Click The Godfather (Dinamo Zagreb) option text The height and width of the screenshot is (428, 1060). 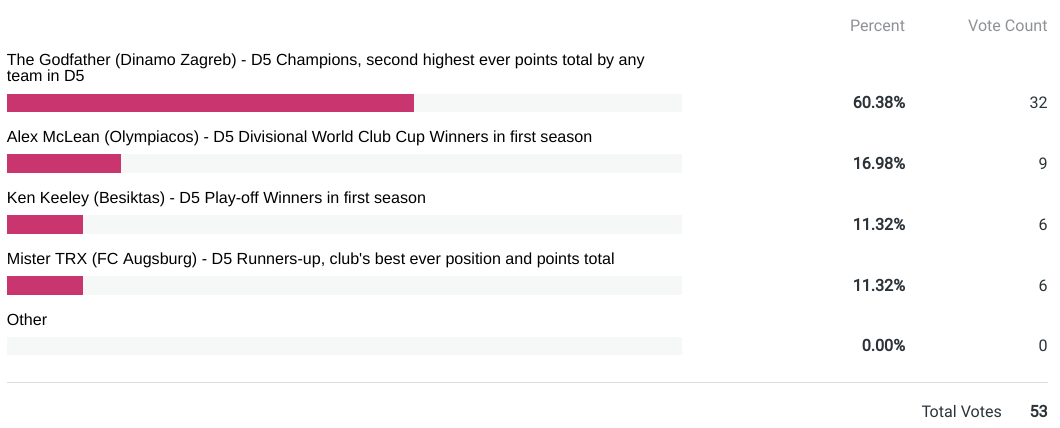325,67
